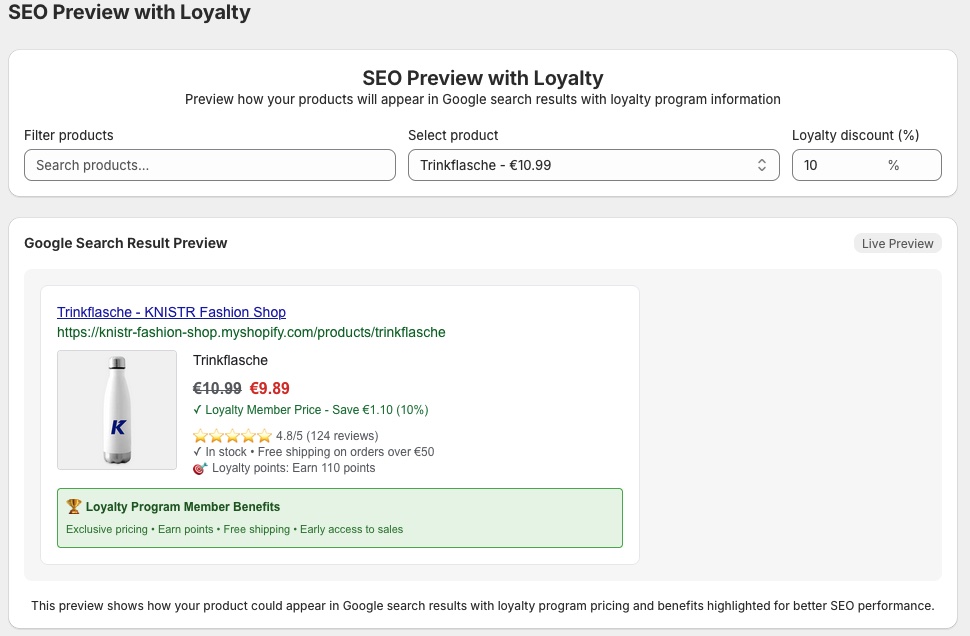Click the Loyalty Program Member Benefits heading
Viewport: 970px width, 636px height.
pyautogui.click(x=183, y=507)
